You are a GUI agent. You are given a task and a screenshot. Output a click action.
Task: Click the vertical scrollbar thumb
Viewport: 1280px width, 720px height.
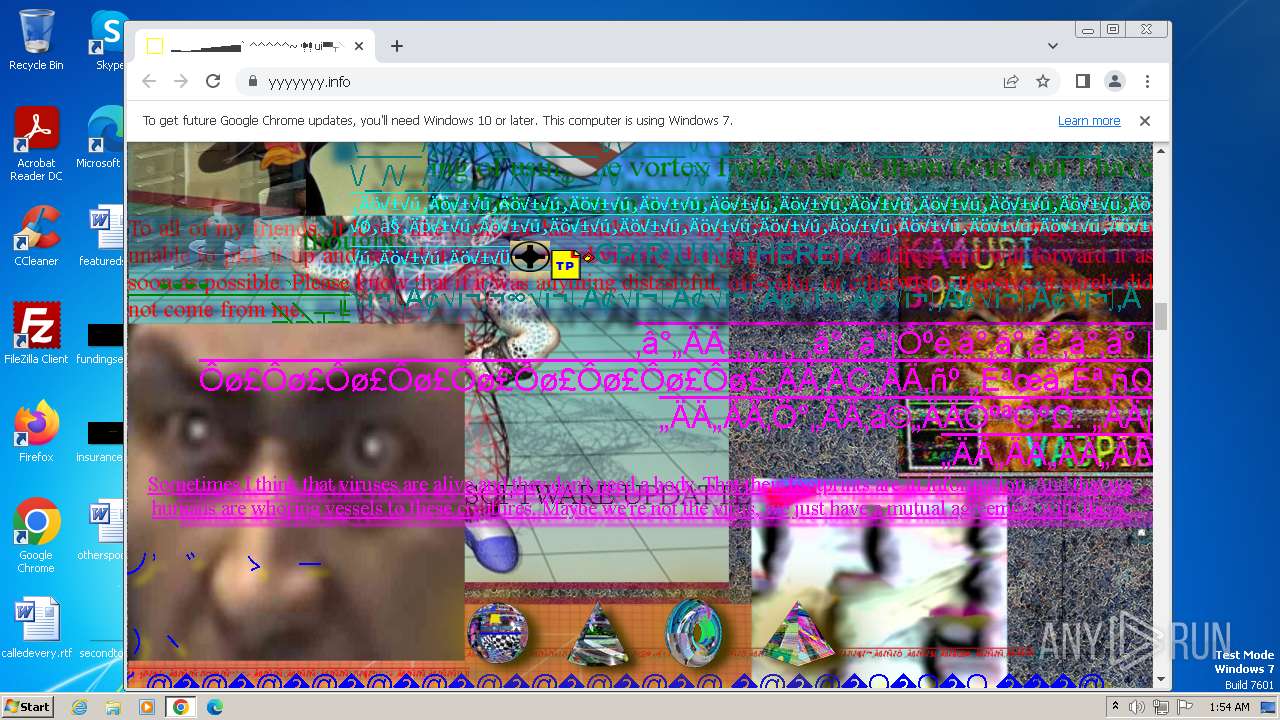click(1161, 316)
